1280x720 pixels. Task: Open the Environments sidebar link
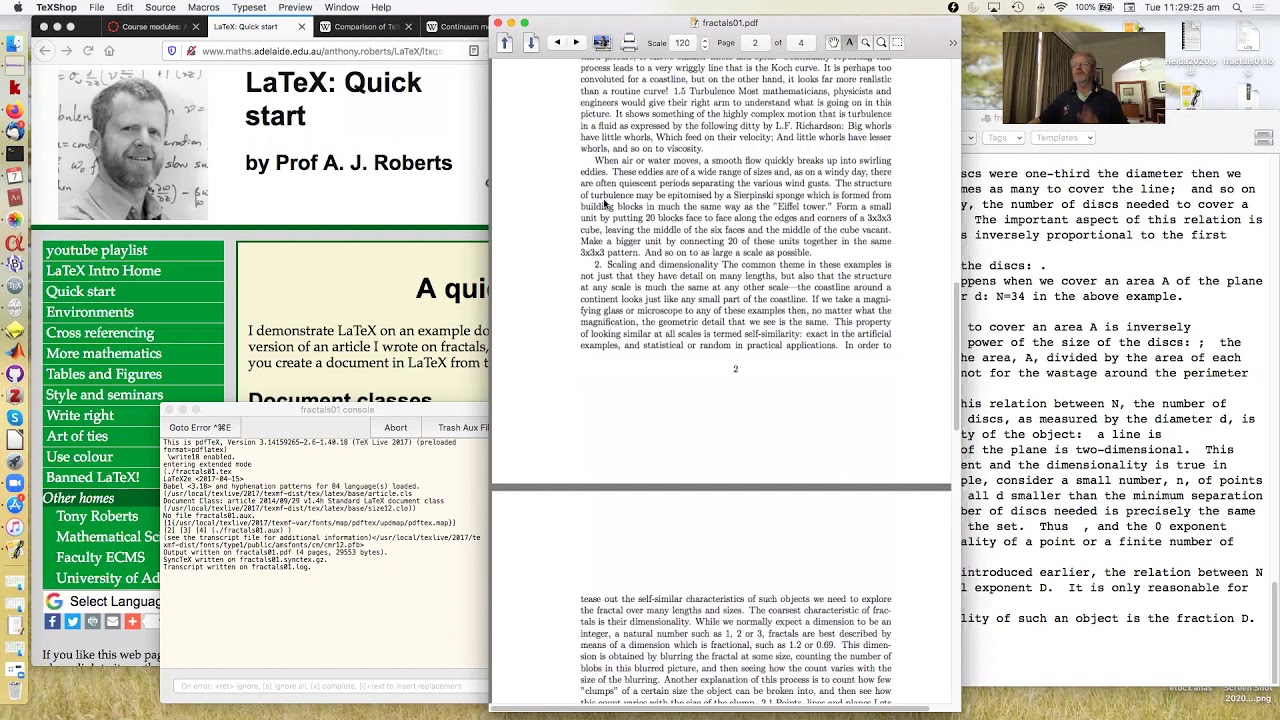89,312
